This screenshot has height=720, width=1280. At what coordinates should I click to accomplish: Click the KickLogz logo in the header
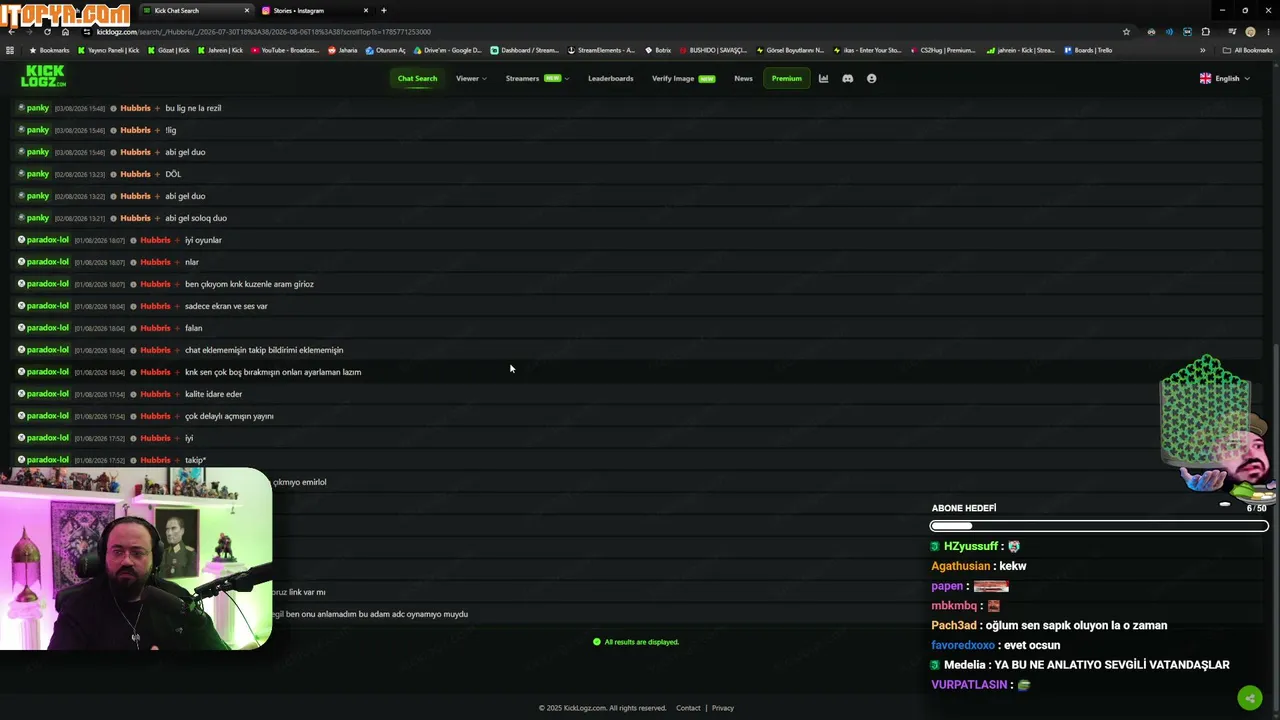click(x=43, y=76)
